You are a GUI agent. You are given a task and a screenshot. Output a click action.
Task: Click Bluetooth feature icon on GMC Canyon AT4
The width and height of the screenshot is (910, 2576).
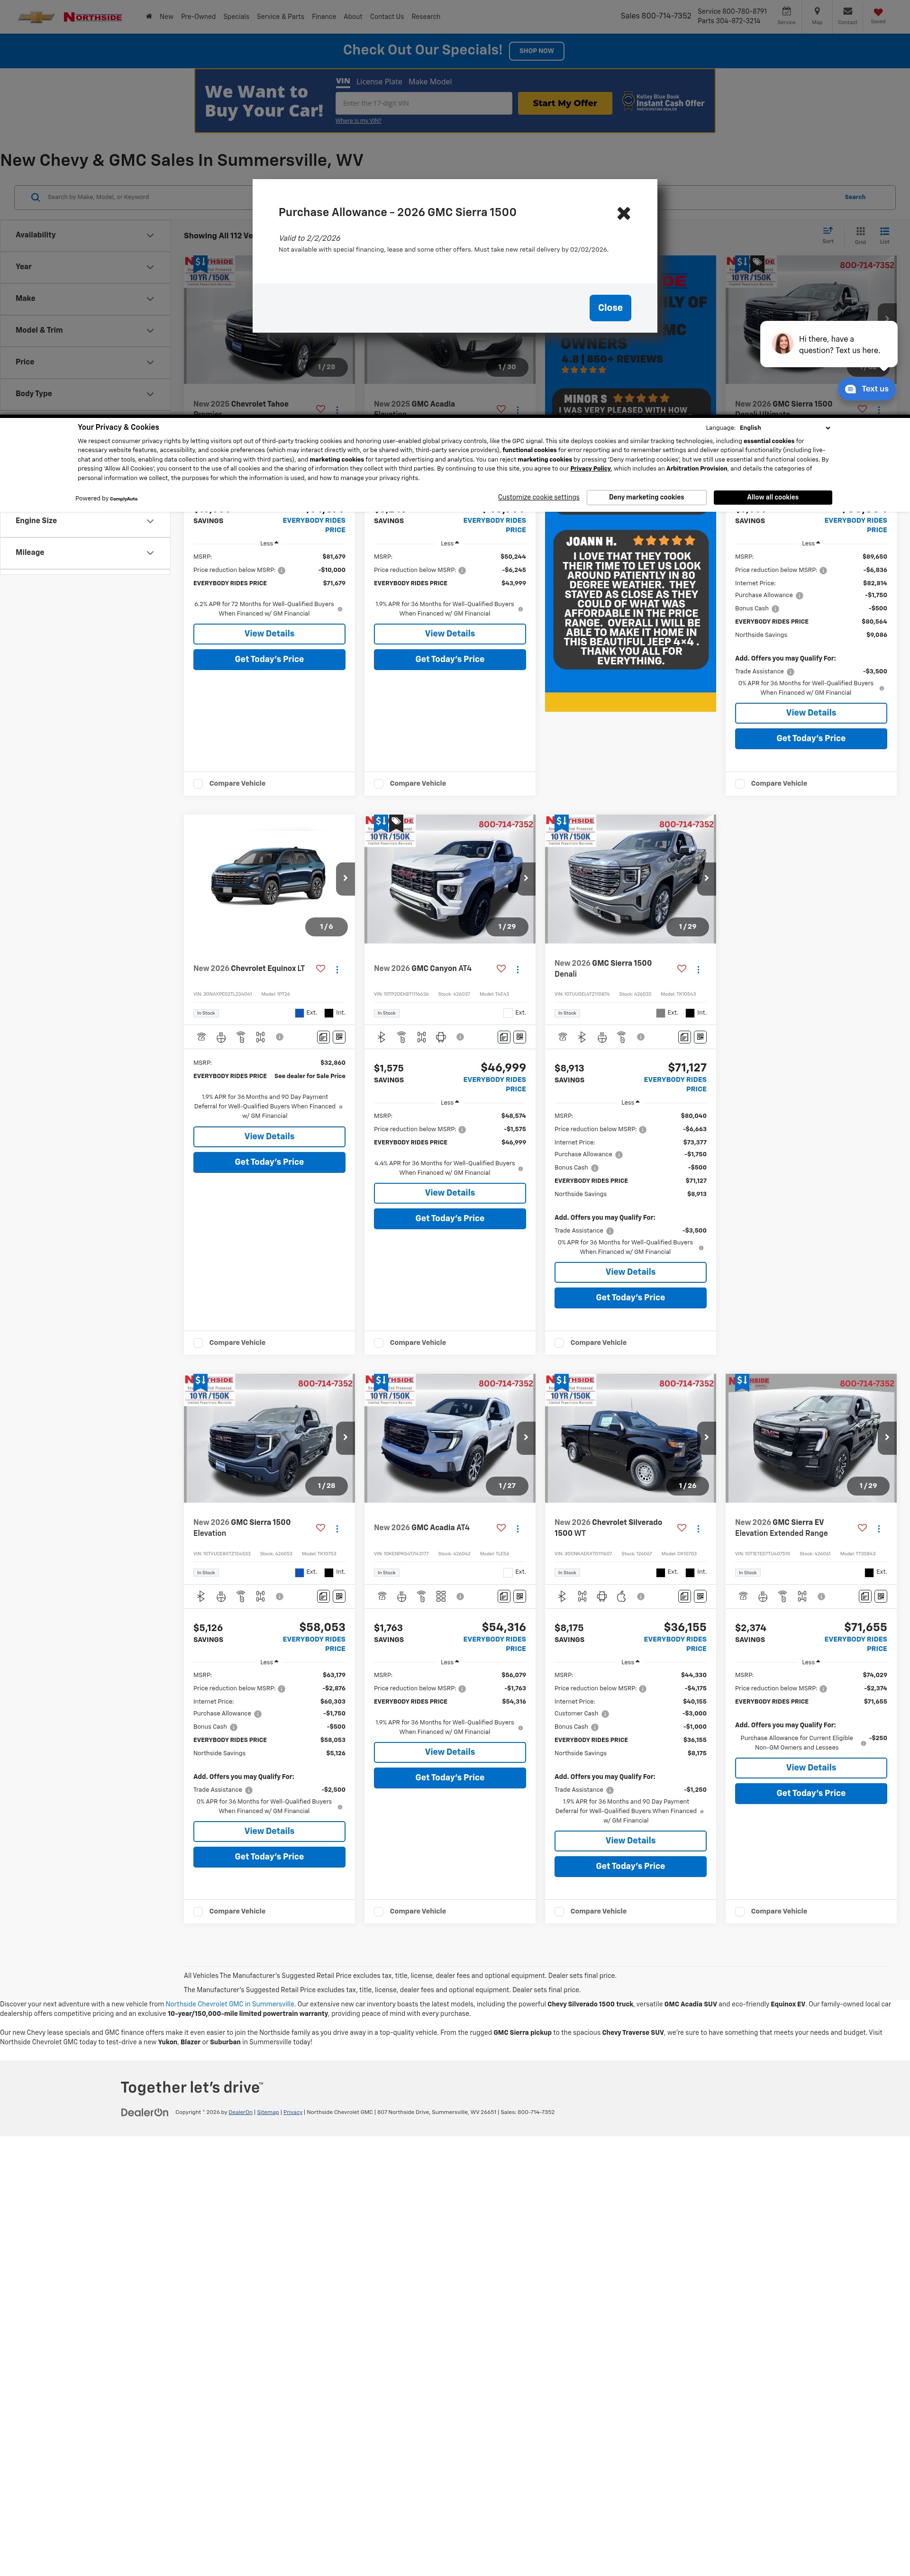[x=382, y=1037]
